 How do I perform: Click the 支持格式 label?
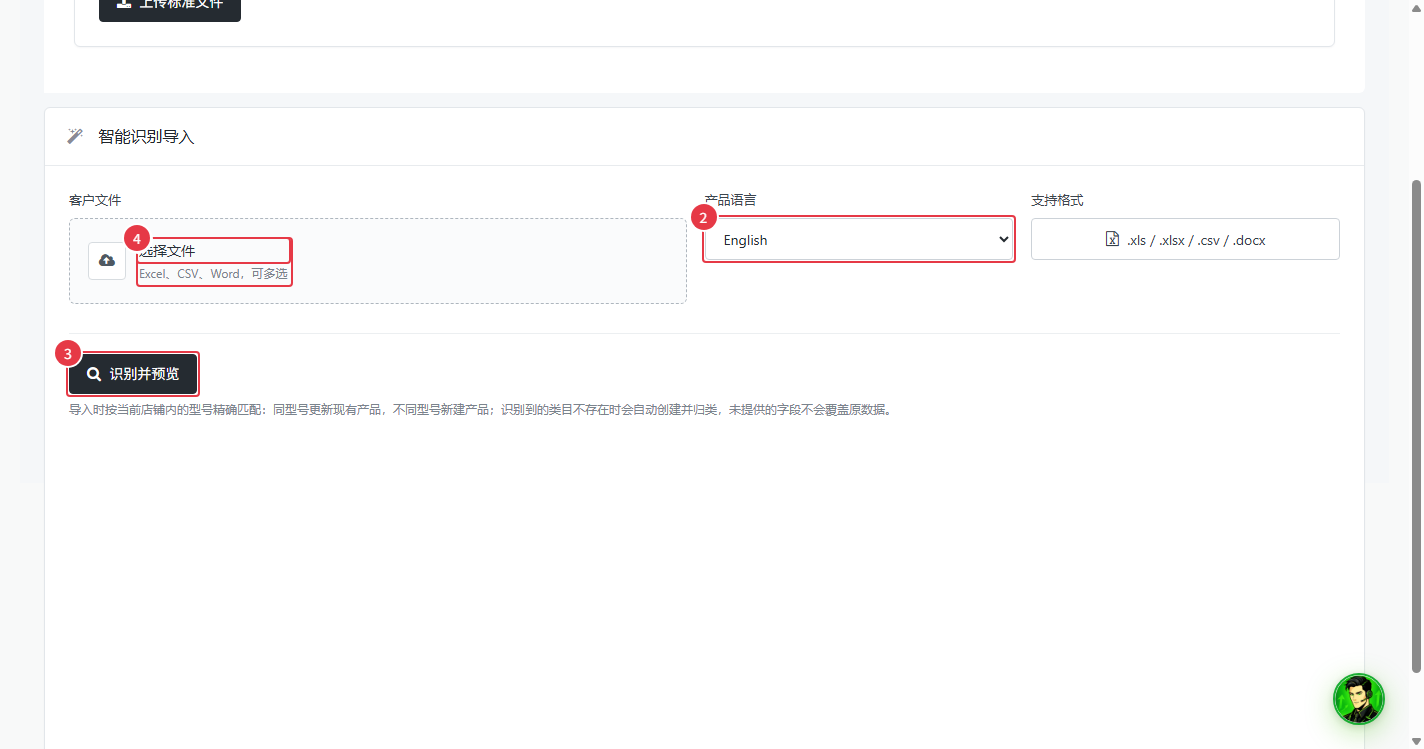pyautogui.click(x=1057, y=200)
